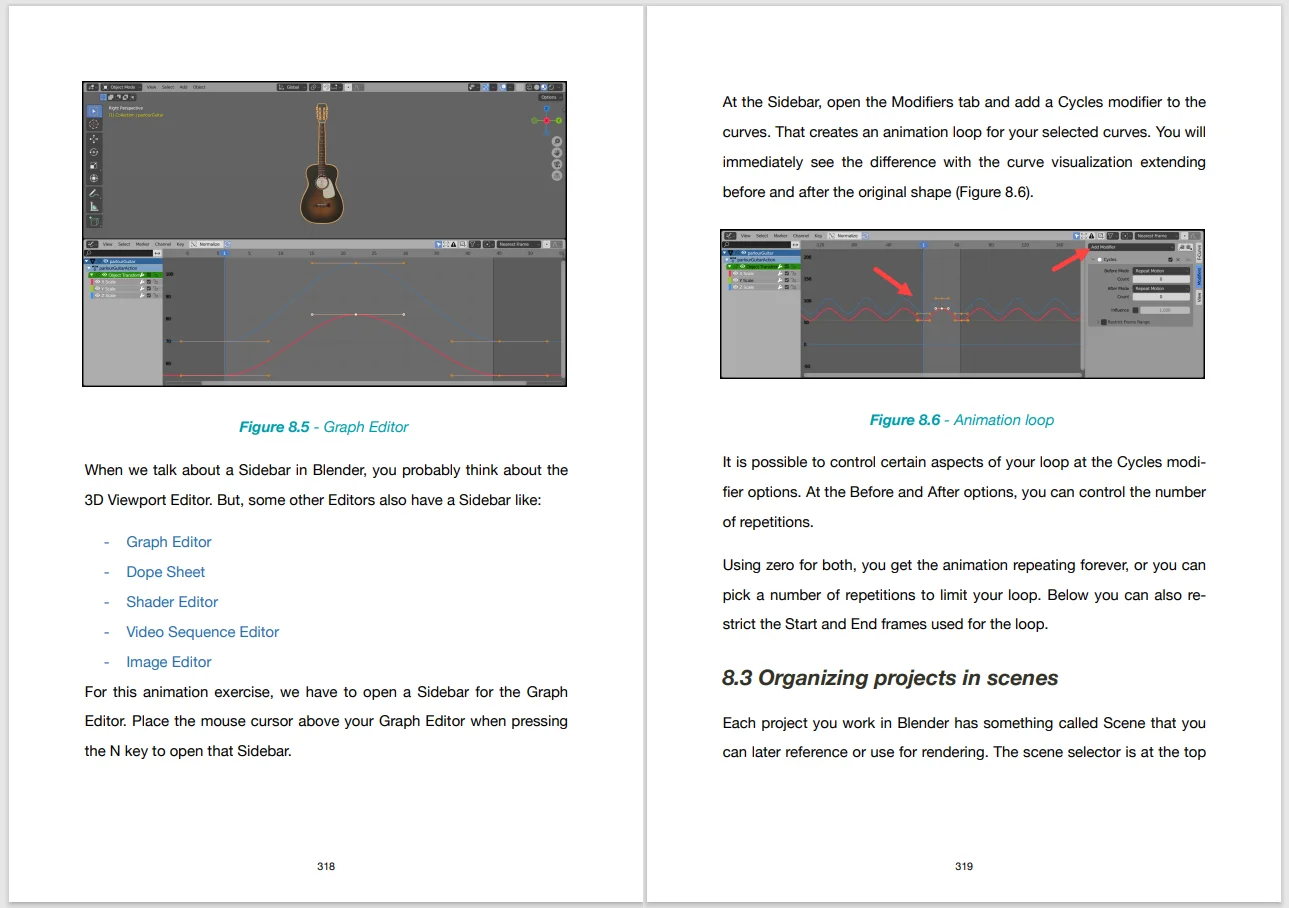This screenshot has width=1289, height=908.
Task: Click the Add Cube tool icon
Action: coord(94,220)
